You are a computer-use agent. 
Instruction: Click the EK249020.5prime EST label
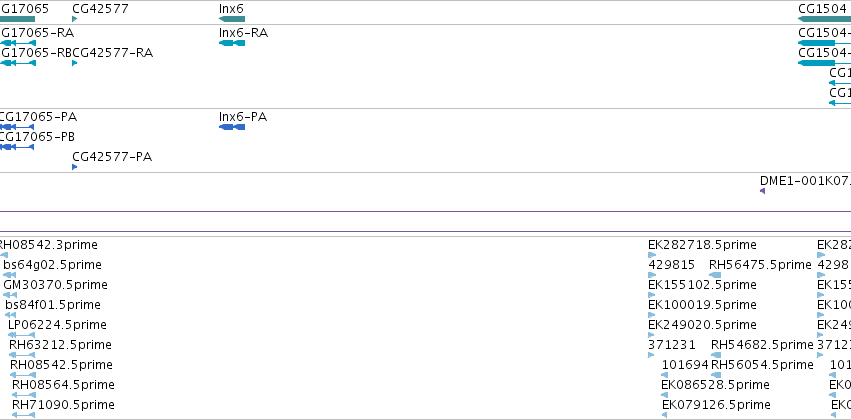[702, 325]
